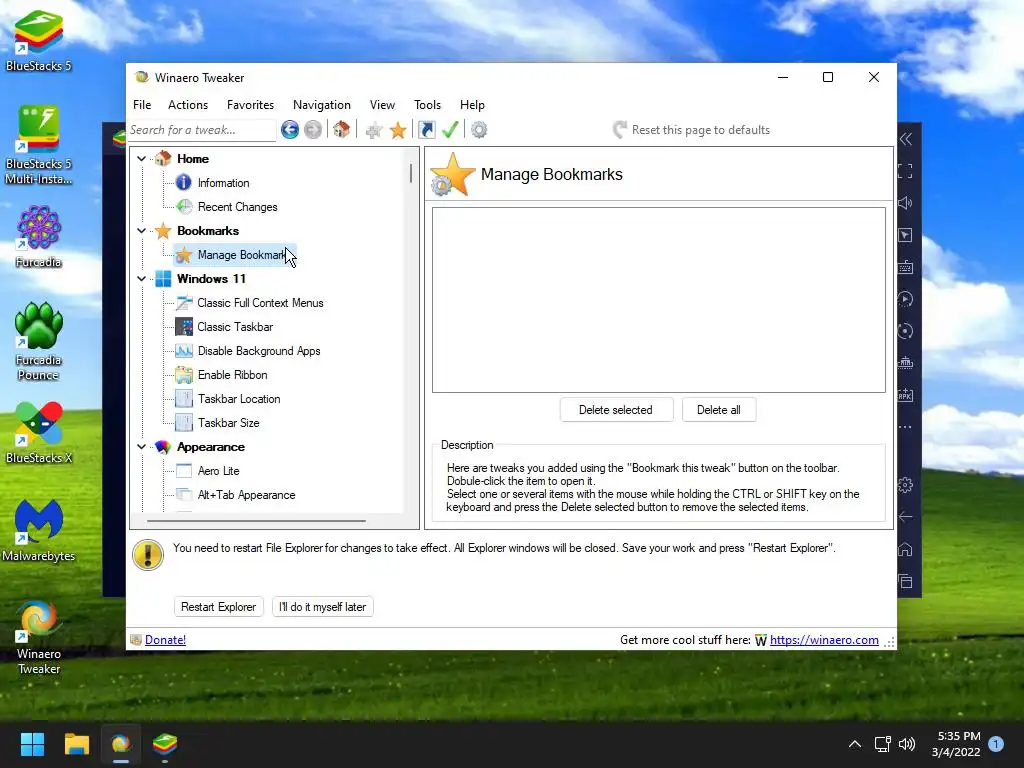The width and height of the screenshot is (1024, 768).
Task: Open the Windows Start button
Action: coord(32,744)
